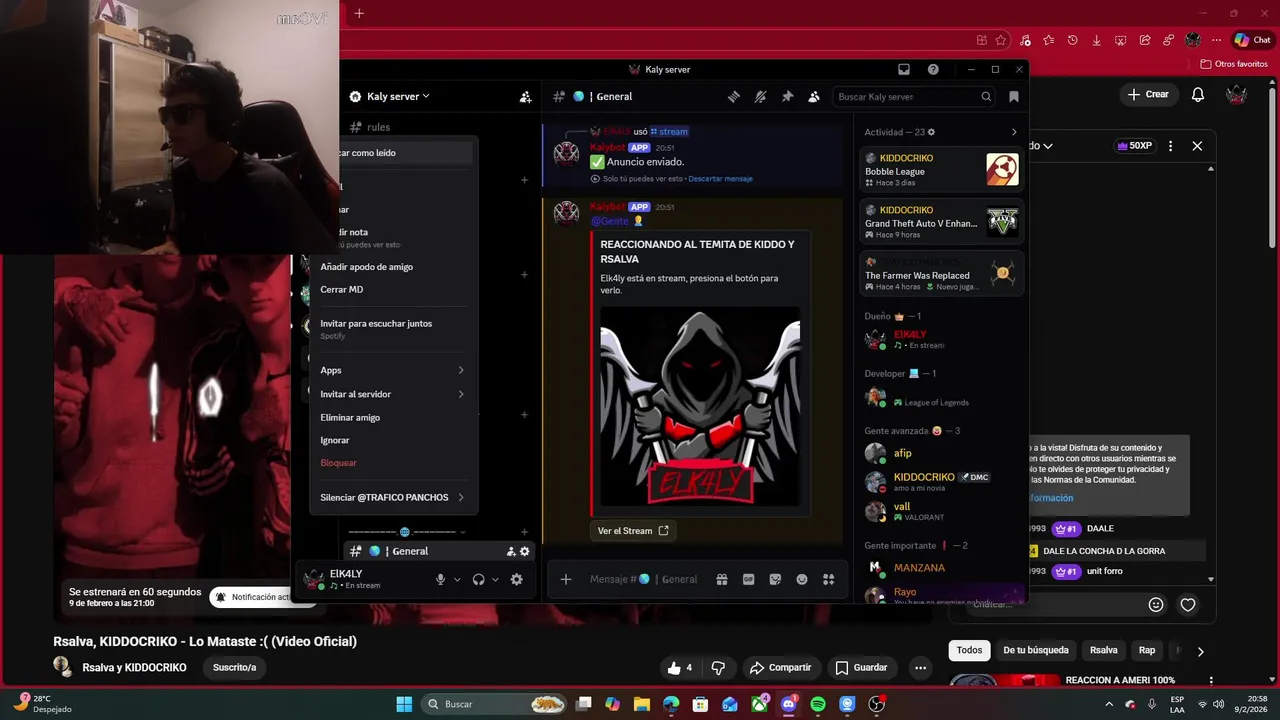
Task: Like the YouTube video thumbs up
Action: [x=680, y=667]
